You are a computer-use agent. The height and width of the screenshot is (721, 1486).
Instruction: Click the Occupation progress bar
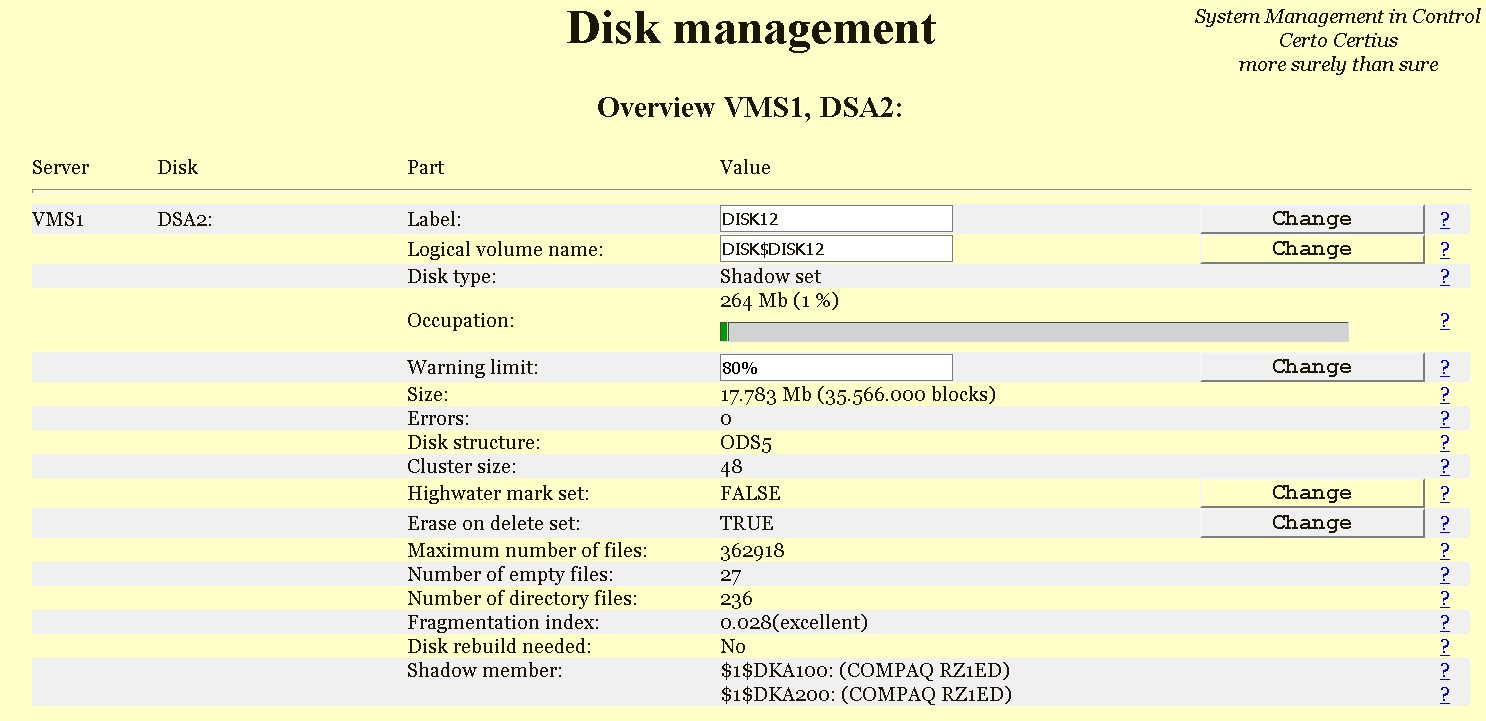coord(1034,332)
